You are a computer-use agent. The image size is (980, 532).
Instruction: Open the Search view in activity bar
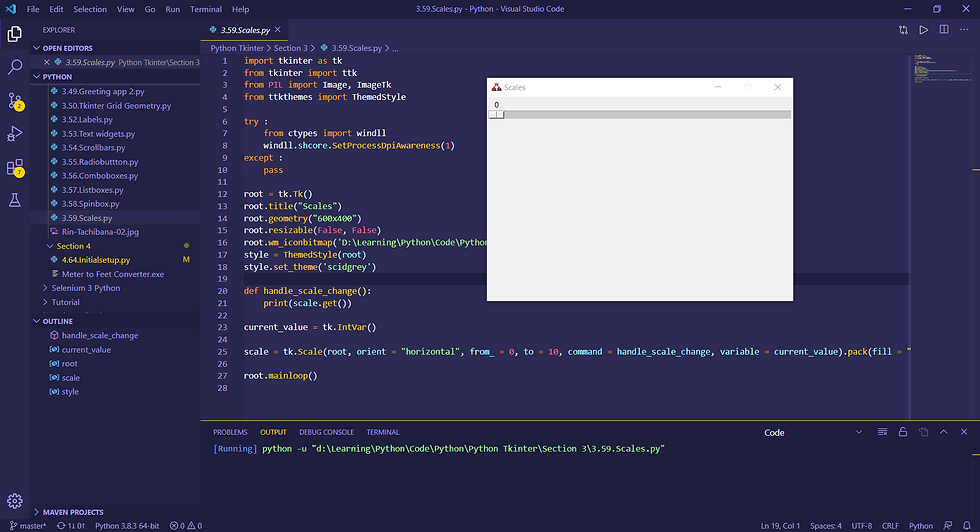[14, 66]
